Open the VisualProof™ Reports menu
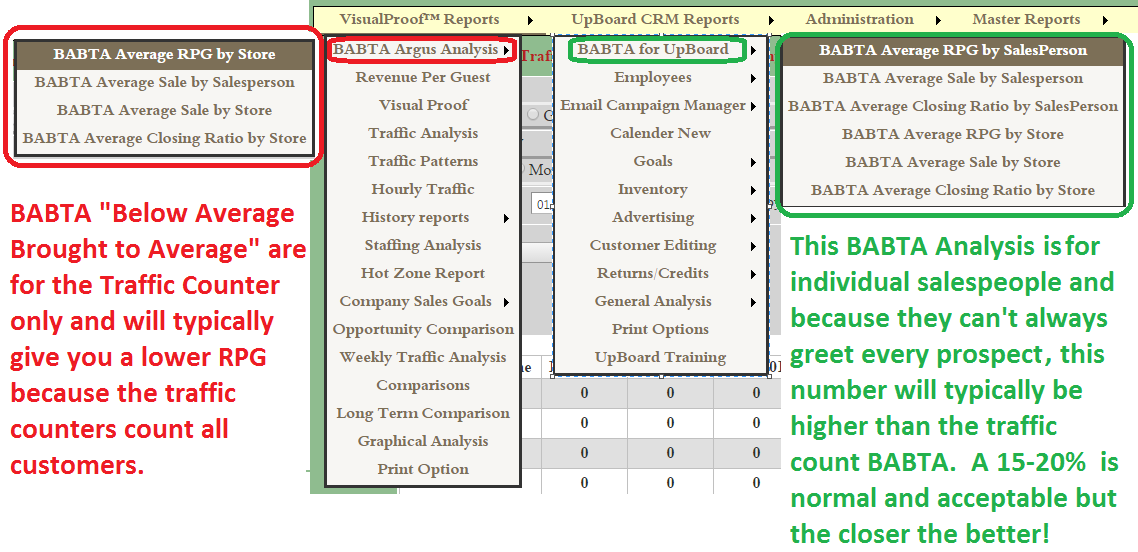The image size is (1138, 552). [419, 20]
